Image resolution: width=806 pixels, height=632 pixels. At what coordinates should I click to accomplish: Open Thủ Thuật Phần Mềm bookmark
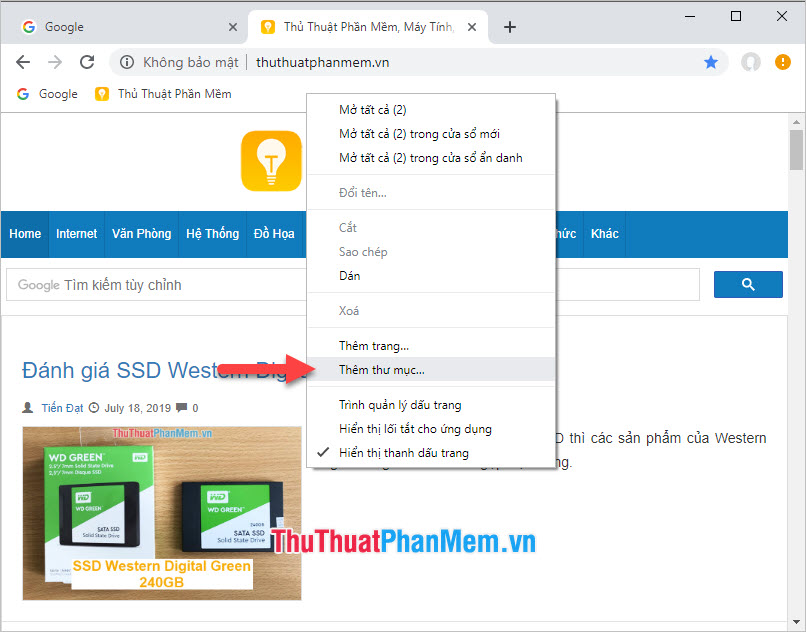[x=163, y=94]
